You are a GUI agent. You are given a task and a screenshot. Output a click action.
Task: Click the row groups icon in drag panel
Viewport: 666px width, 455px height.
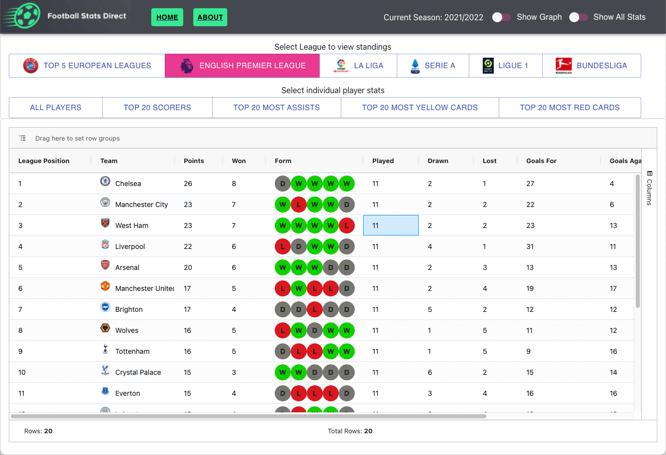pyautogui.click(x=22, y=138)
